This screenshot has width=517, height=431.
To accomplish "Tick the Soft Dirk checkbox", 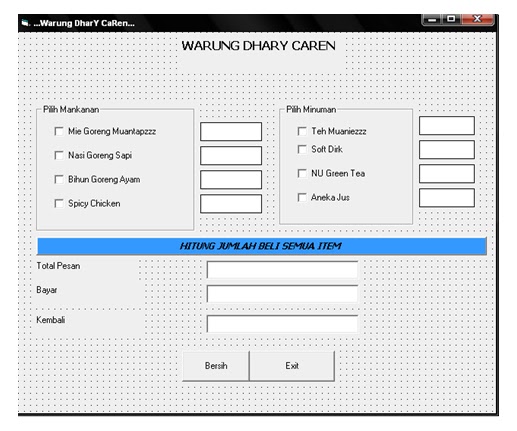I will (302, 149).
